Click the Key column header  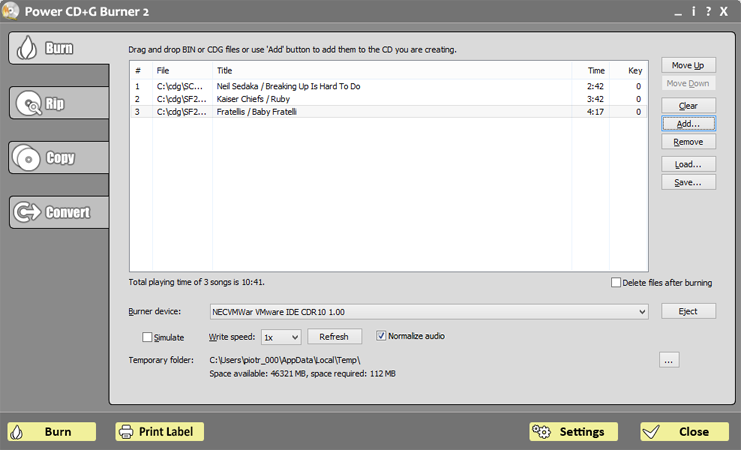[x=629, y=70]
